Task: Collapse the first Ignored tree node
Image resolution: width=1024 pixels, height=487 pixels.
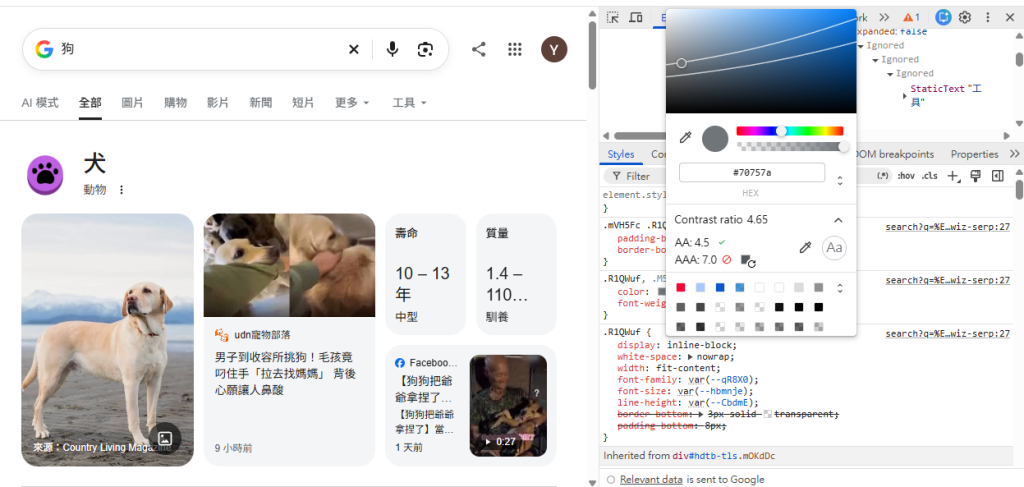Action: tap(861, 46)
